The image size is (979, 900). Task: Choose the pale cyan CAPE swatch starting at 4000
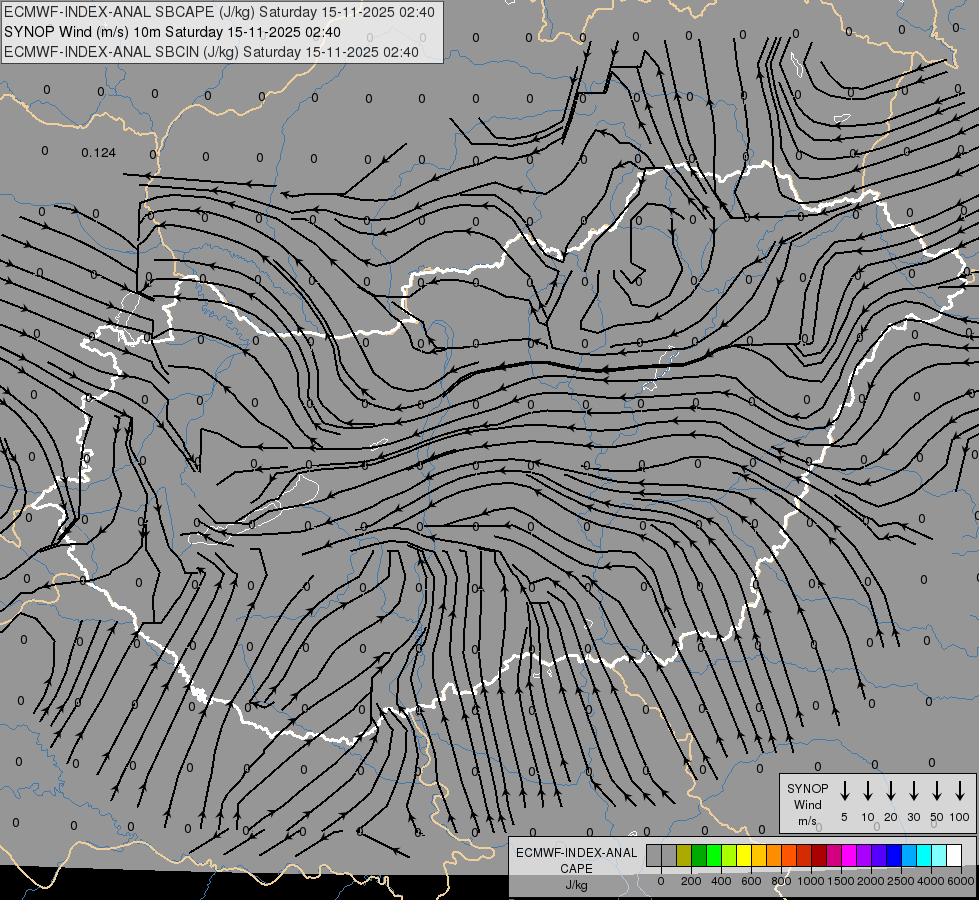939,855
